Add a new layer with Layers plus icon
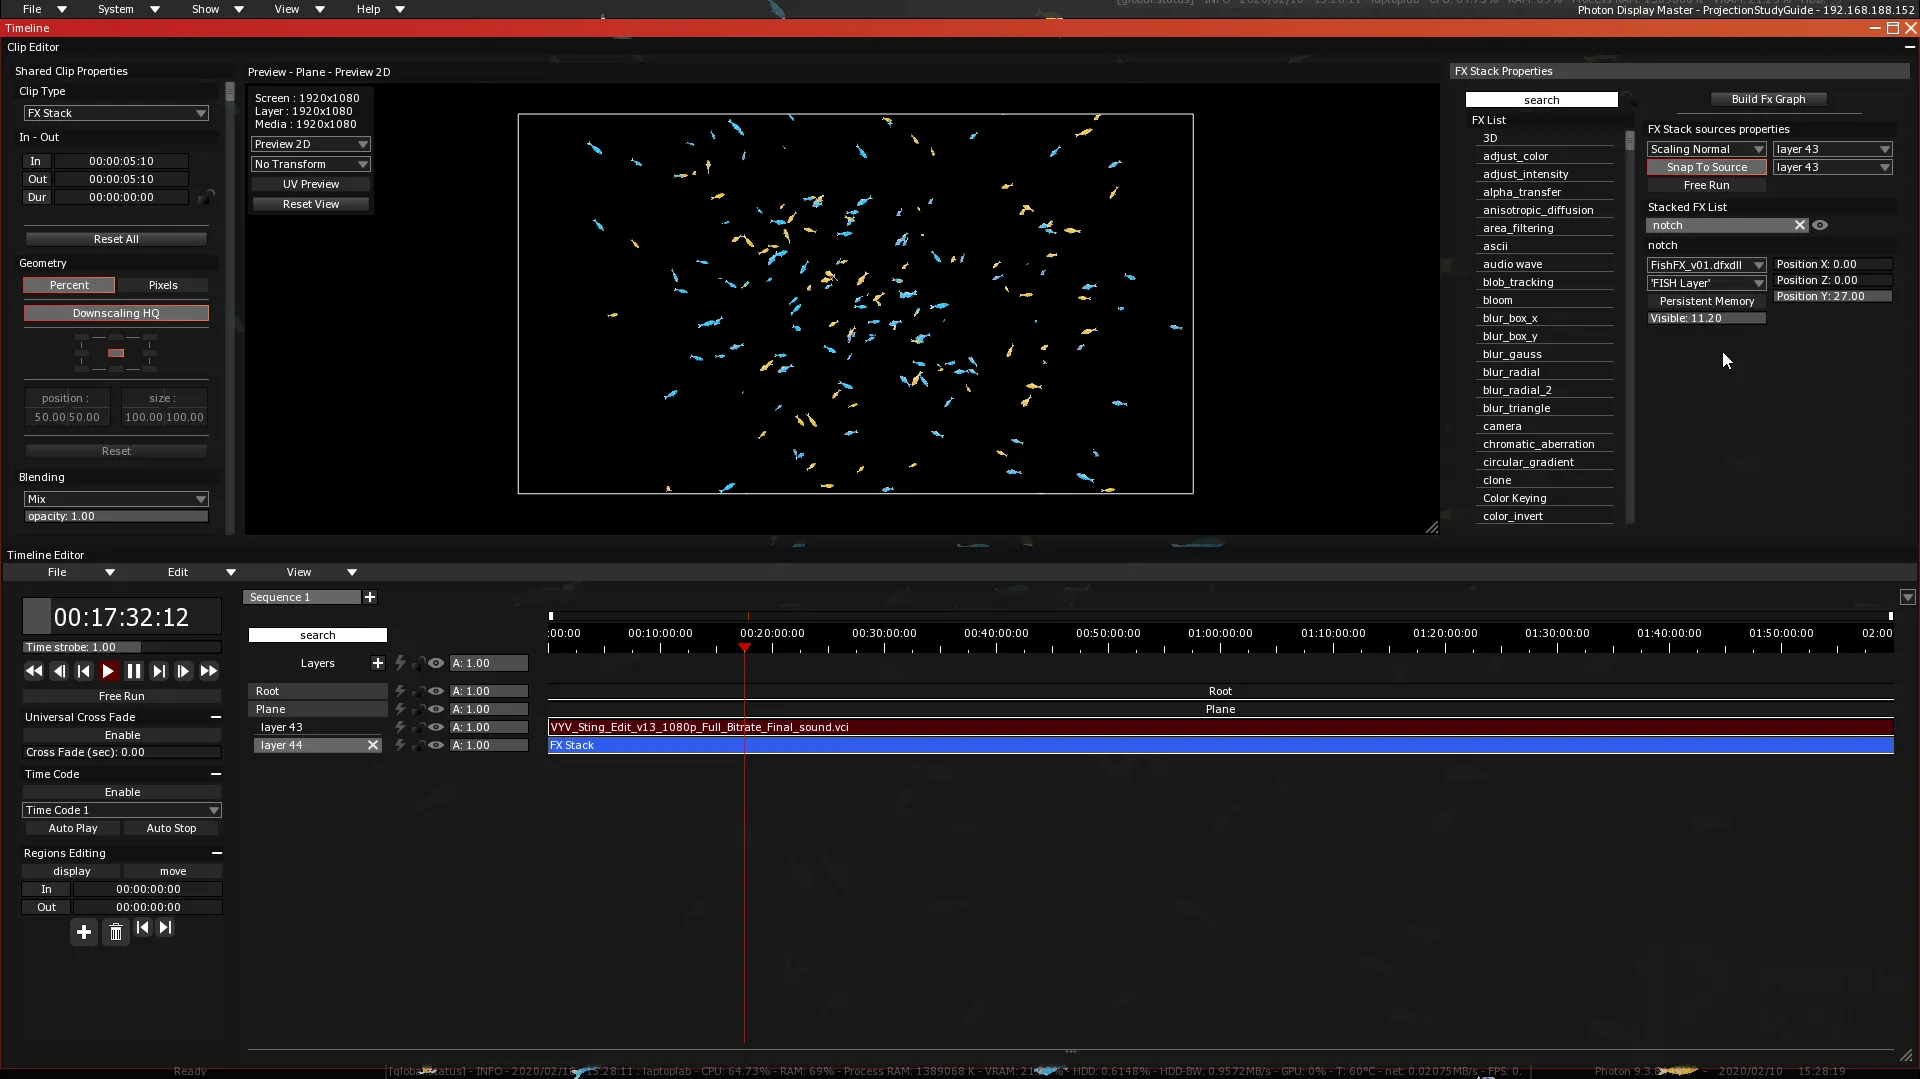Screen dimensions: 1920x1079 pyautogui.click(x=378, y=663)
